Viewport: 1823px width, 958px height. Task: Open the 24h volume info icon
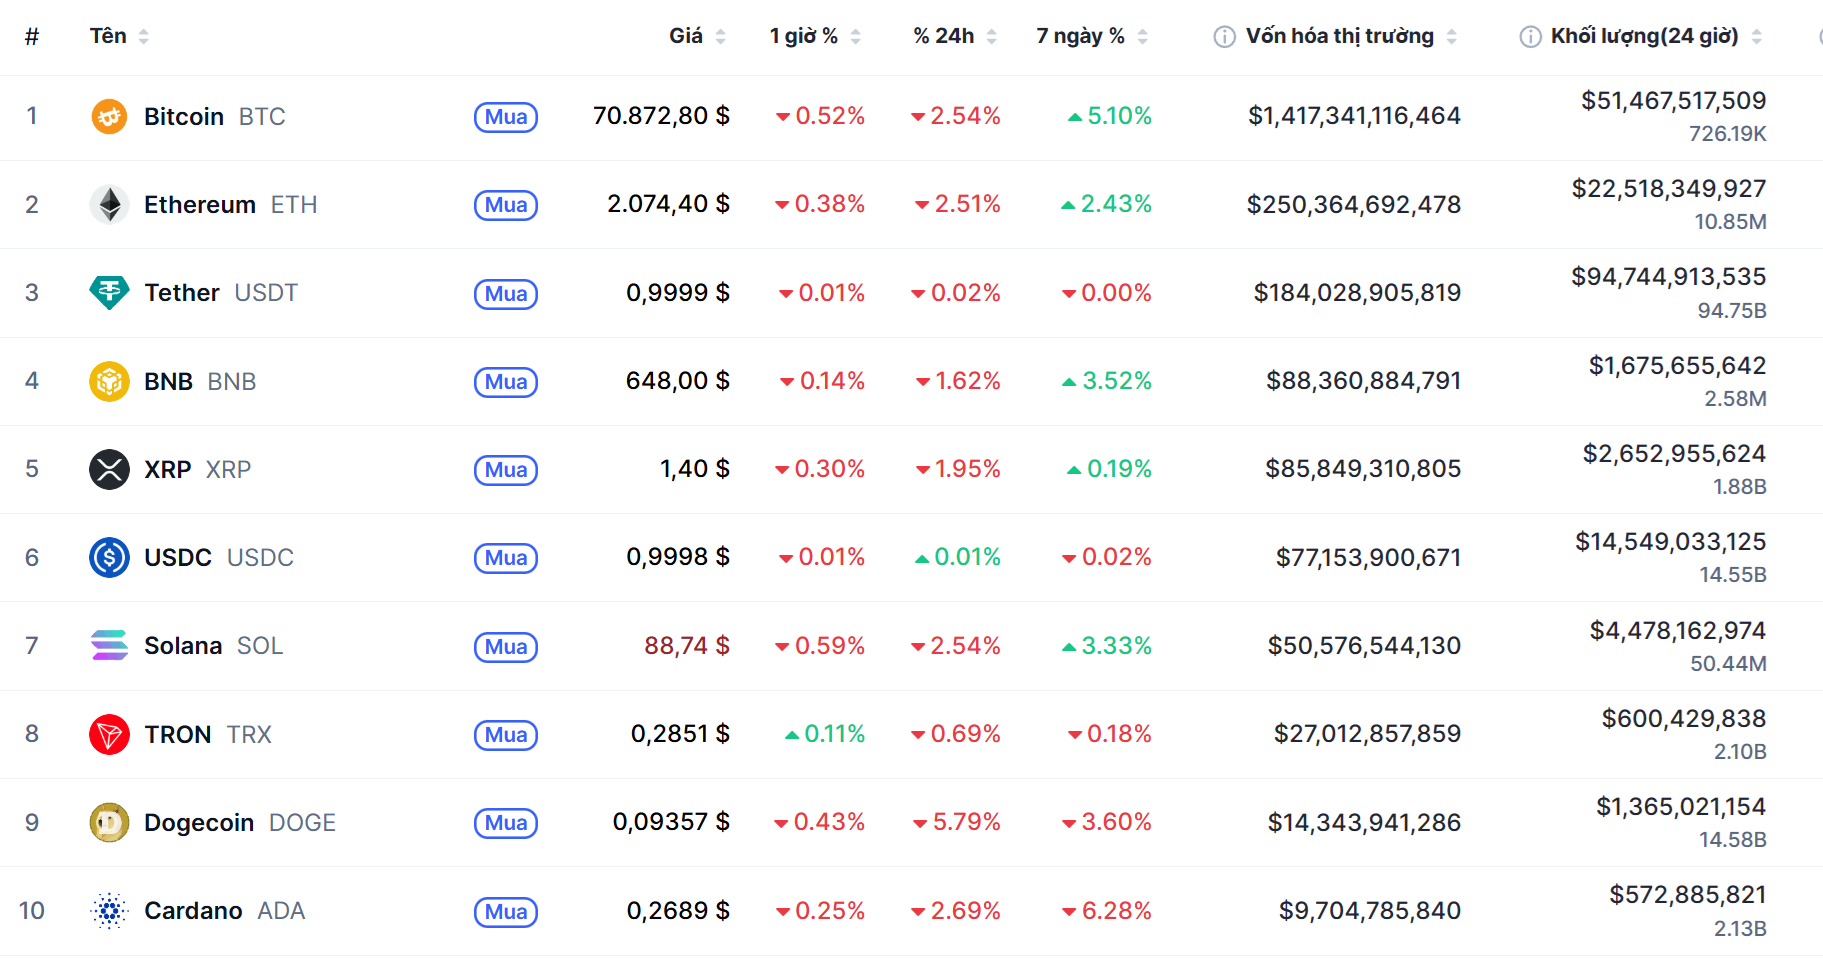click(1530, 37)
